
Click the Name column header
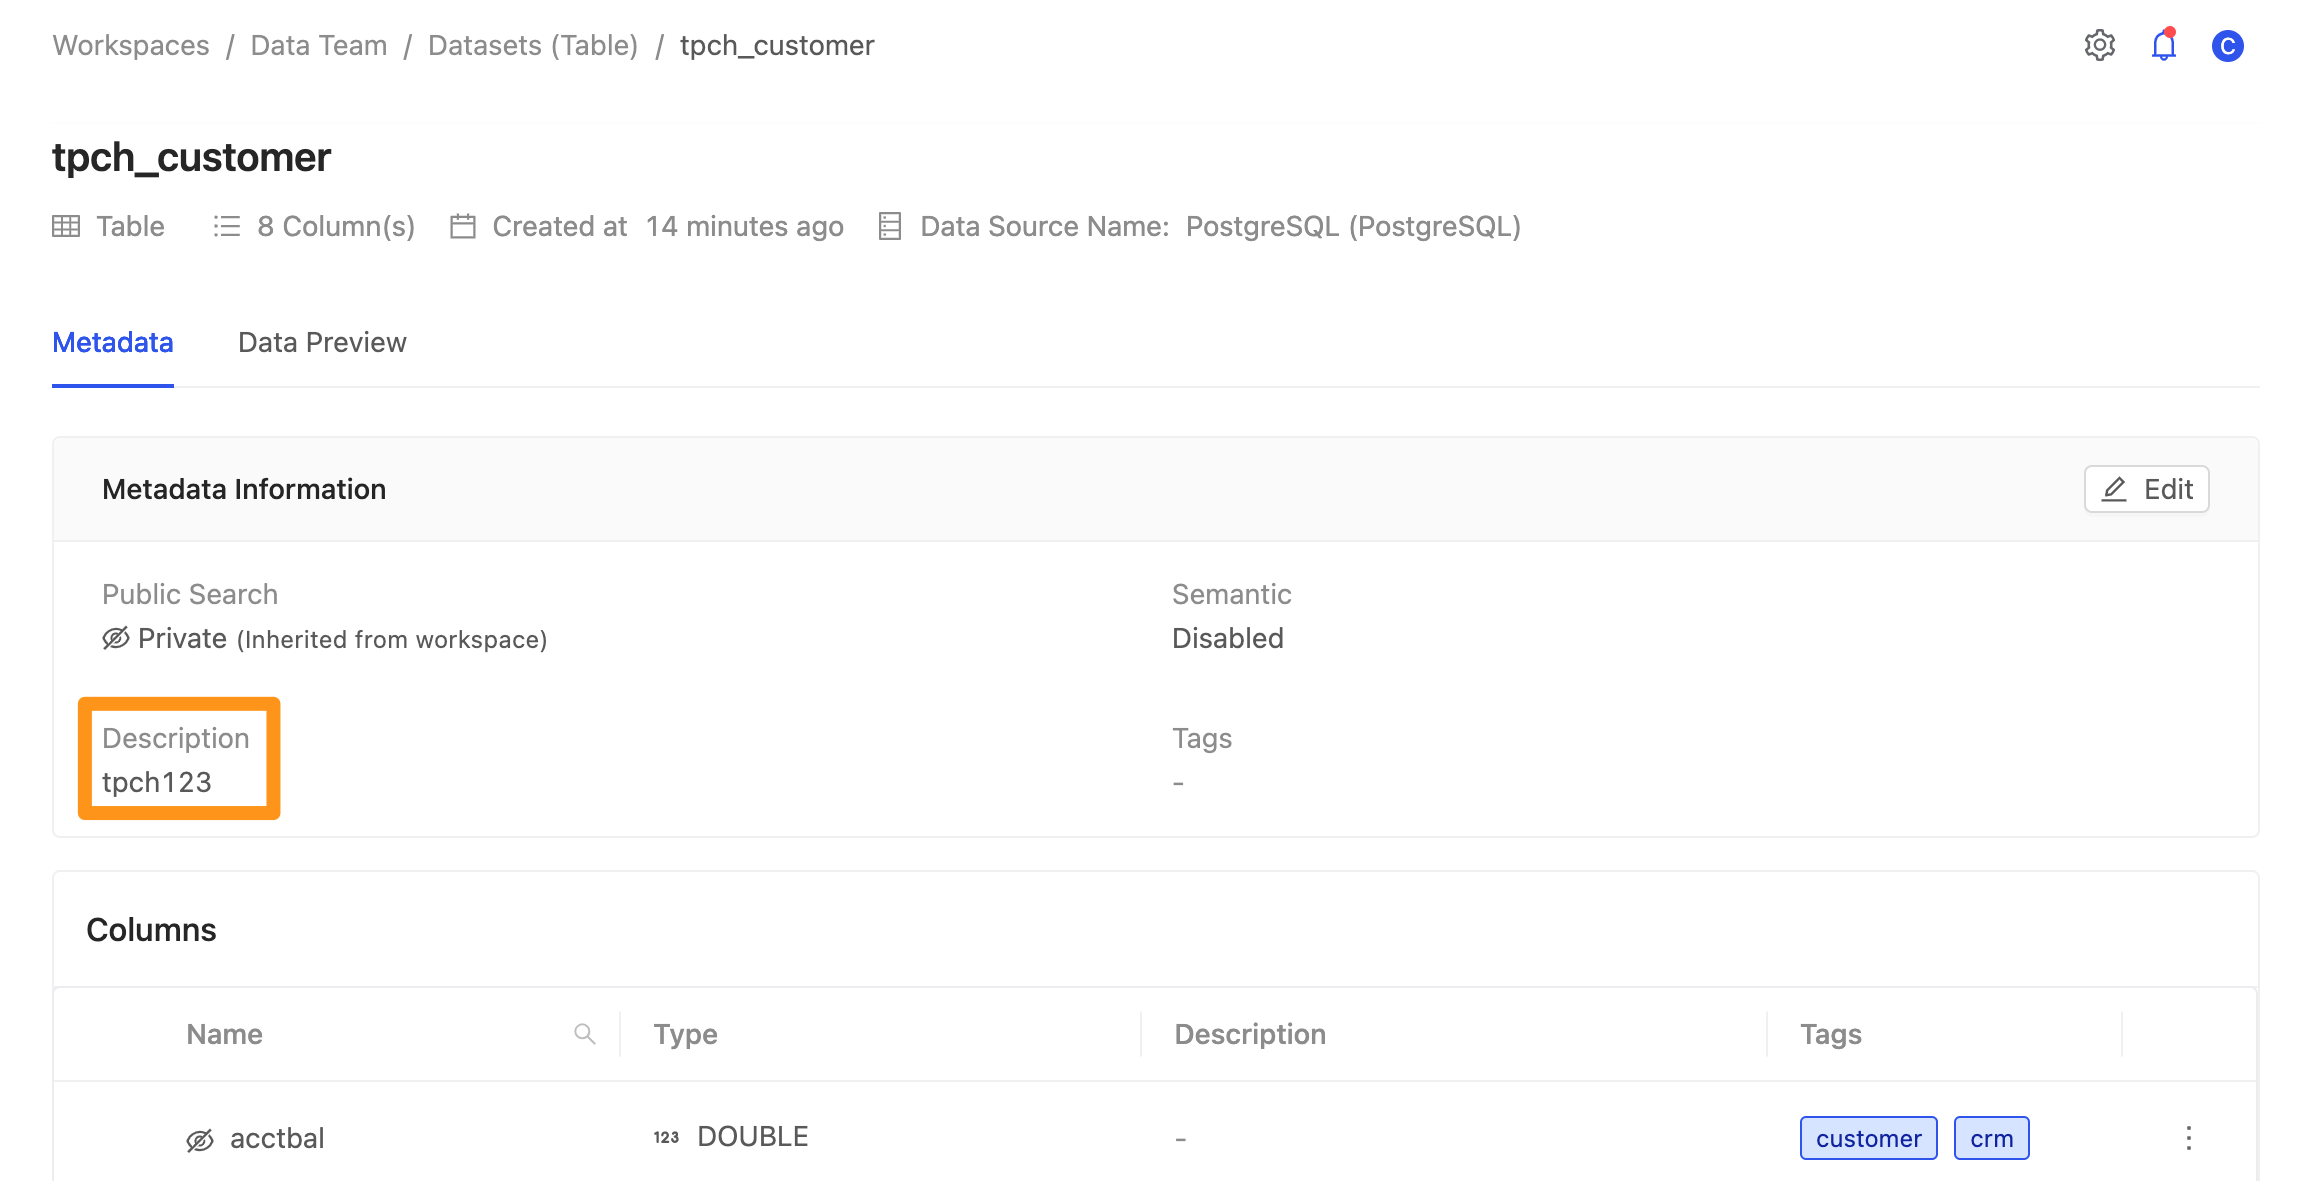pos(224,1034)
